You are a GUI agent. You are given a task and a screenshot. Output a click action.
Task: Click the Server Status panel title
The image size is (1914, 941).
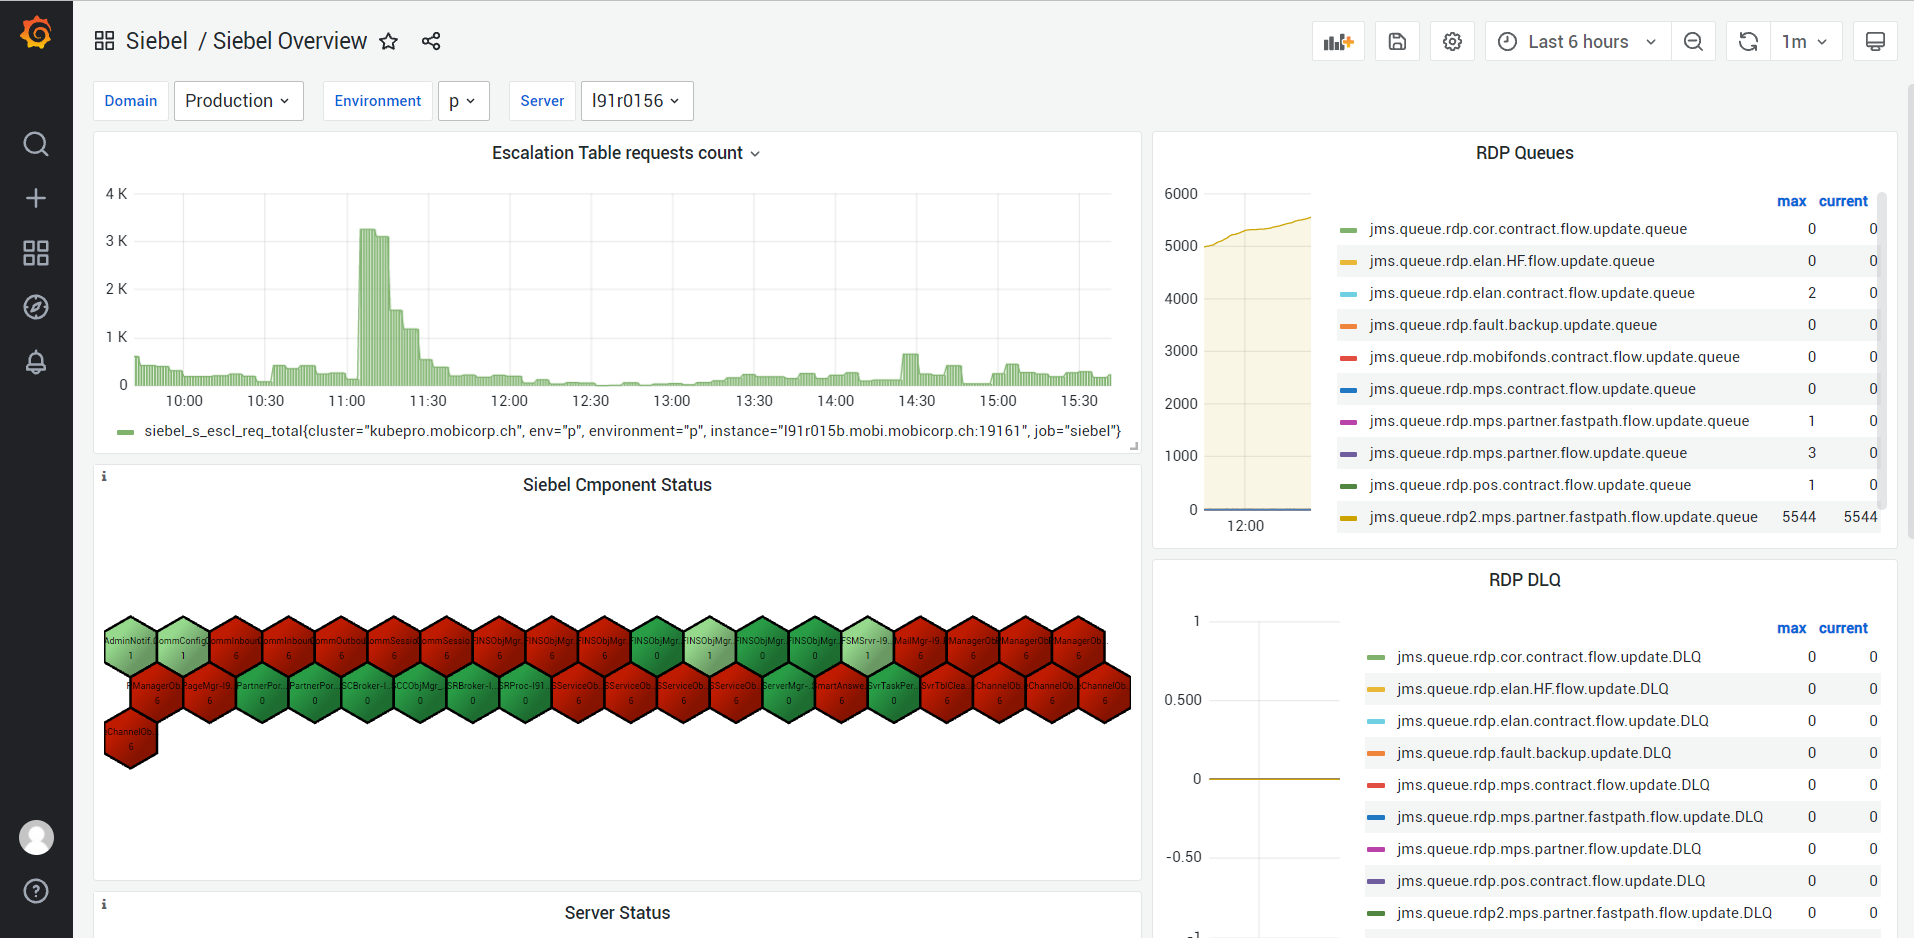pyautogui.click(x=617, y=913)
